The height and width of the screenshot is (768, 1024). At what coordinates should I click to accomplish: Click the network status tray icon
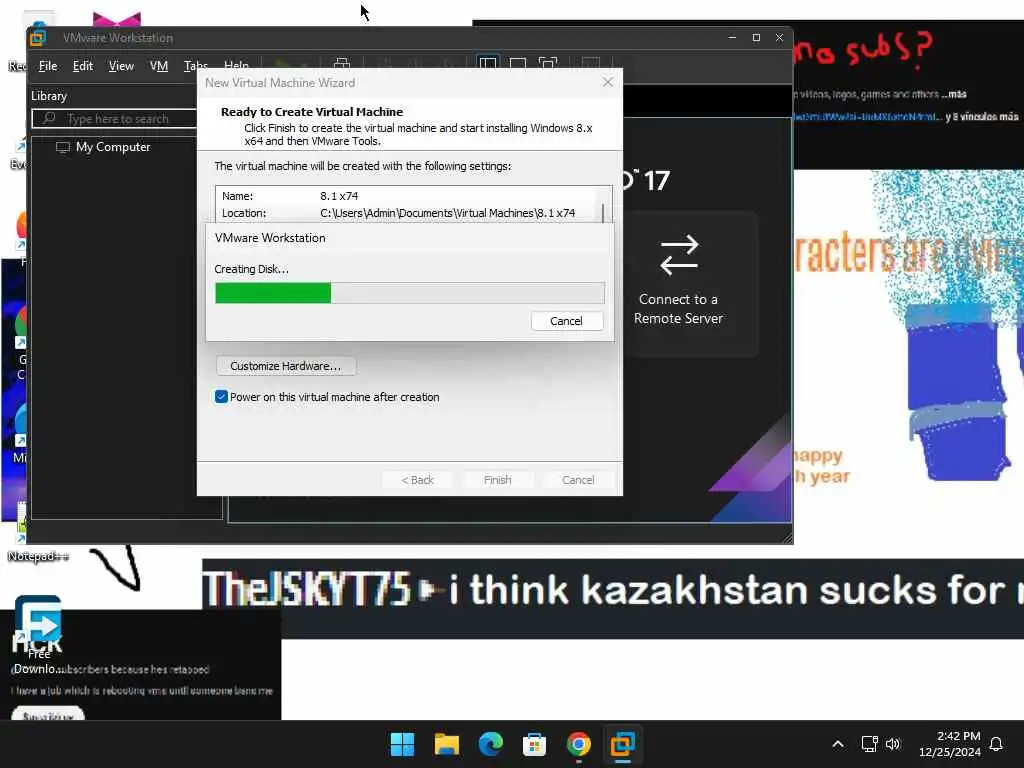[x=869, y=744]
